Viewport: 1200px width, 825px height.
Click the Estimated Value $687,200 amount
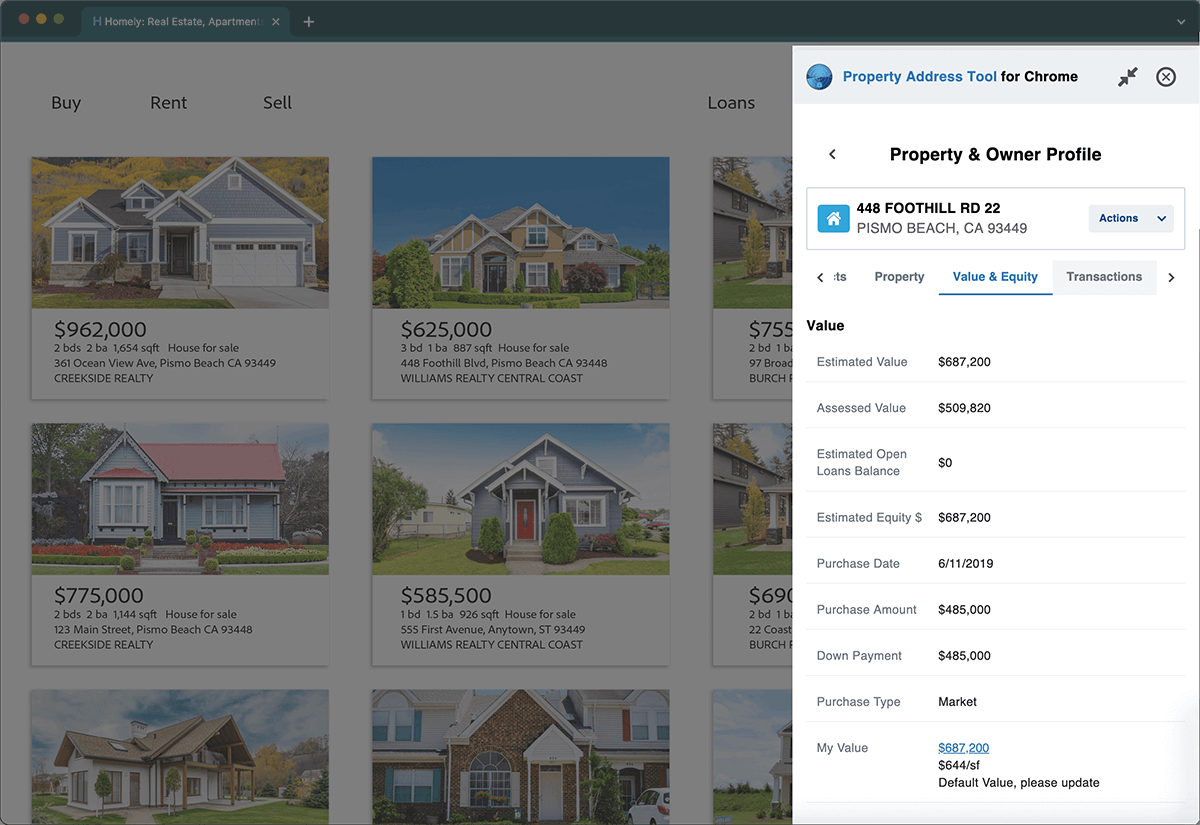pos(964,362)
